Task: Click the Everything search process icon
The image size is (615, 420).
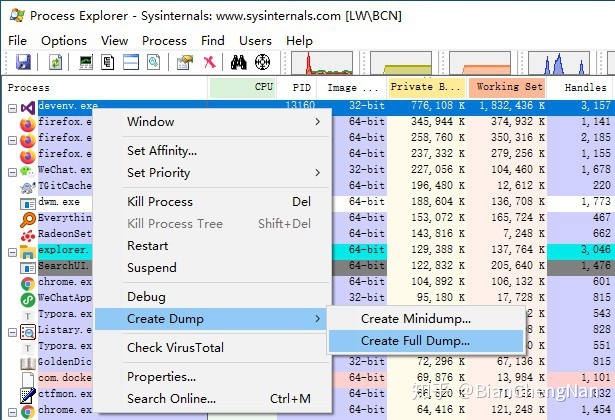Action: pyautogui.click(x=28, y=220)
